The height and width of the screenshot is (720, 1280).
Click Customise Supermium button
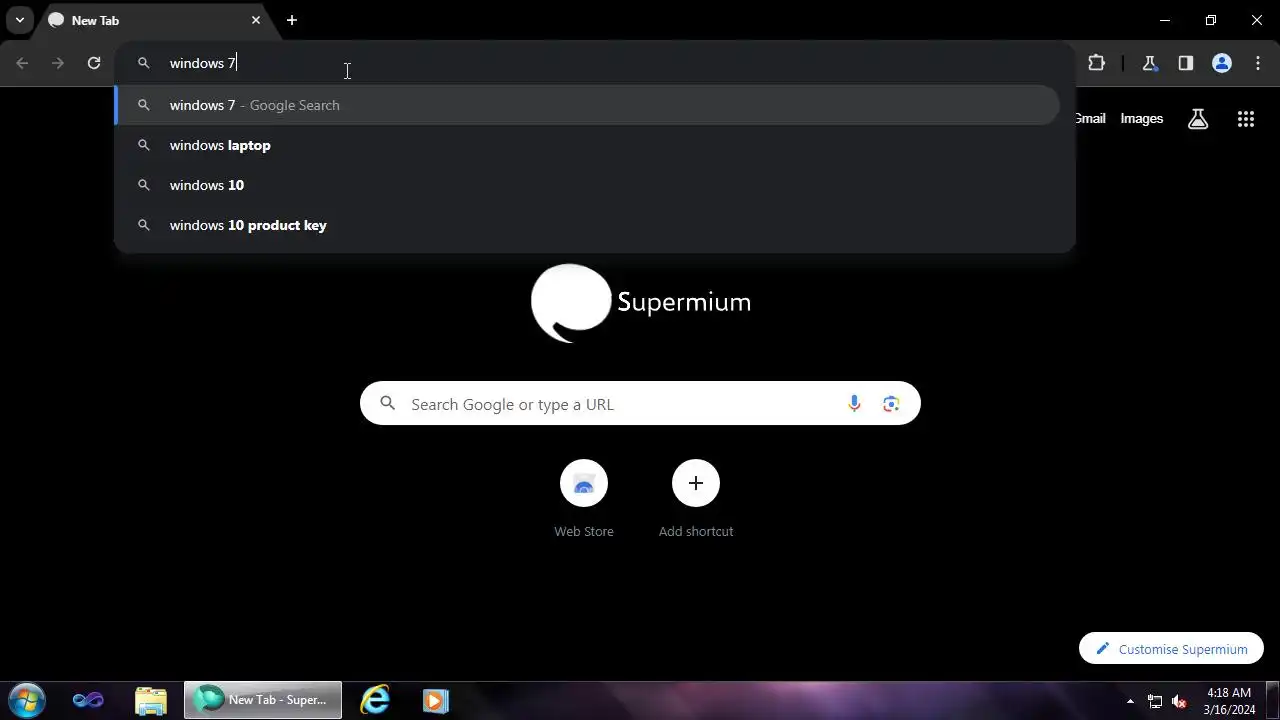(x=1171, y=649)
